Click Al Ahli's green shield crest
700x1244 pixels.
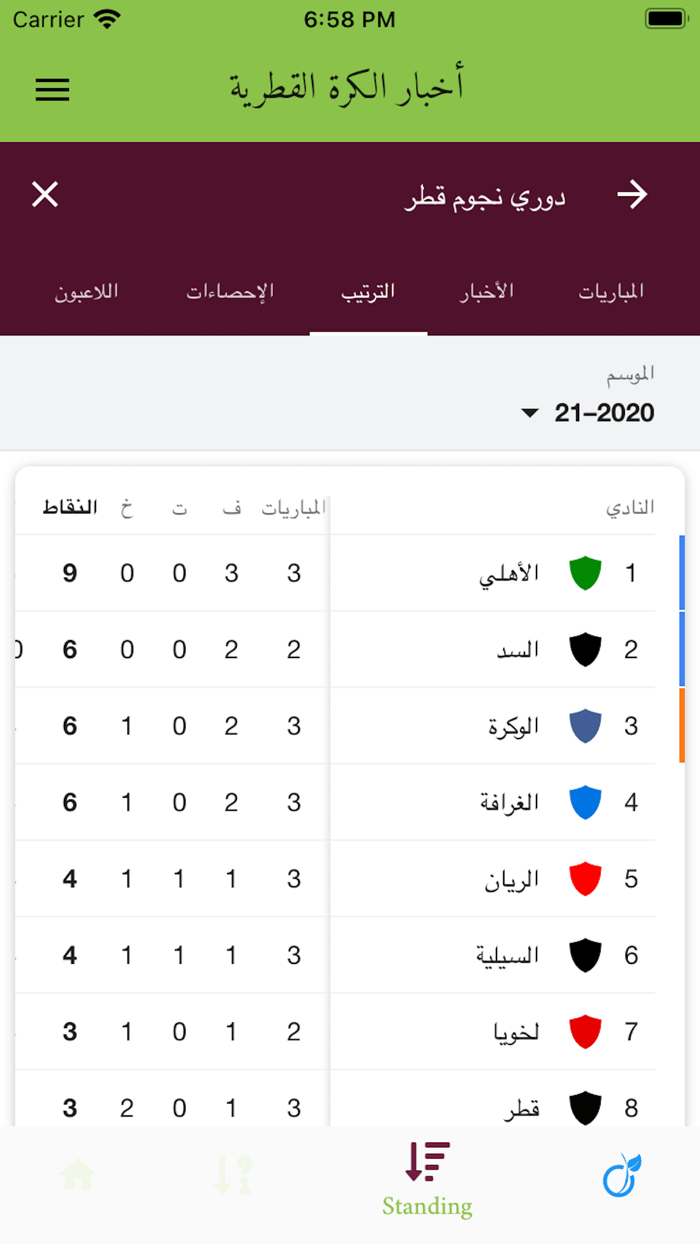[585, 573]
